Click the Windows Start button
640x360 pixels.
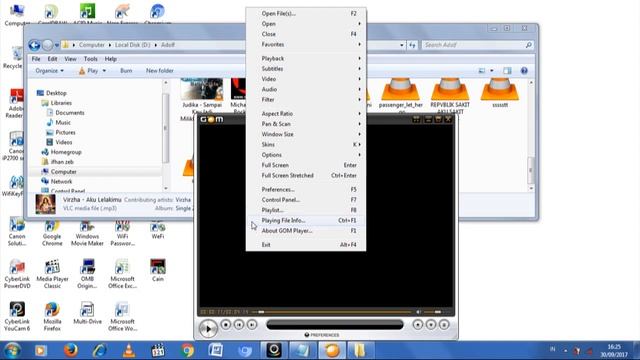[x=12, y=351]
